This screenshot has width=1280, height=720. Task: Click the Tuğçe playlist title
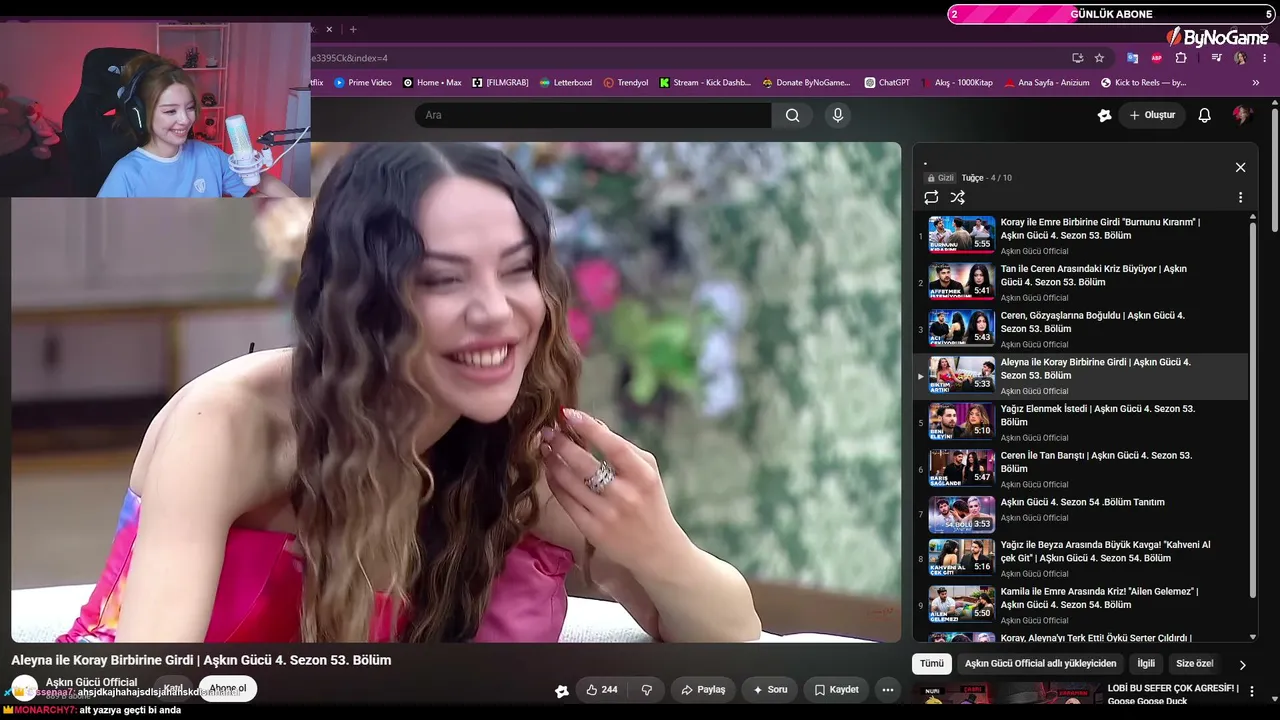973,178
